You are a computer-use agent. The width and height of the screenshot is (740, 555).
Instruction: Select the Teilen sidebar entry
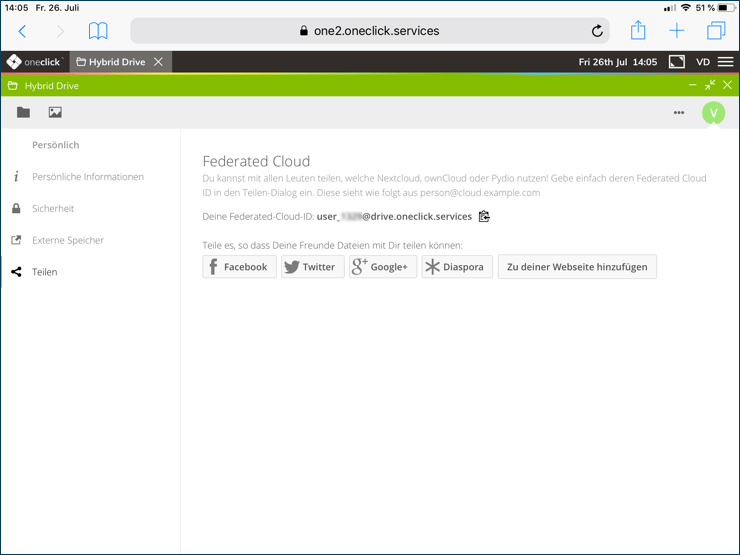[44, 272]
